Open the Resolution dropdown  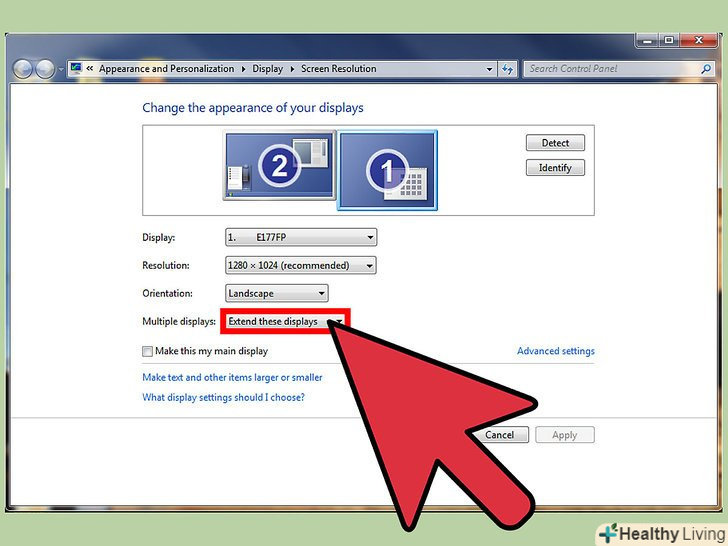[x=301, y=266]
